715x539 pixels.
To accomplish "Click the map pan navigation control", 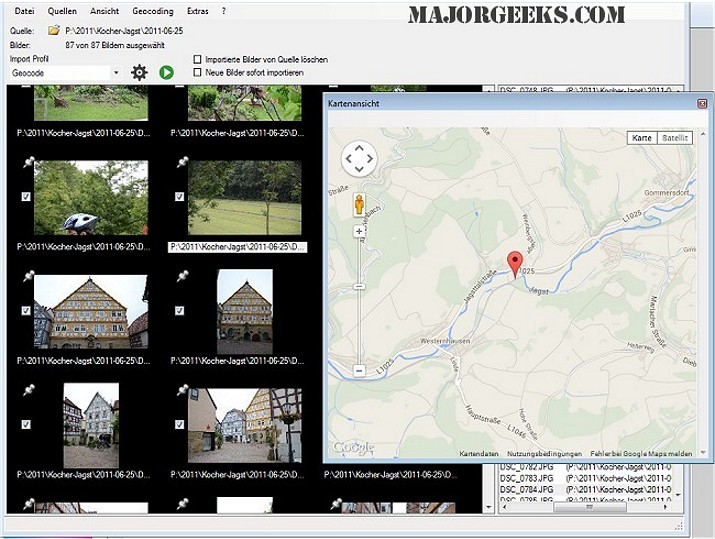I will [x=359, y=159].
